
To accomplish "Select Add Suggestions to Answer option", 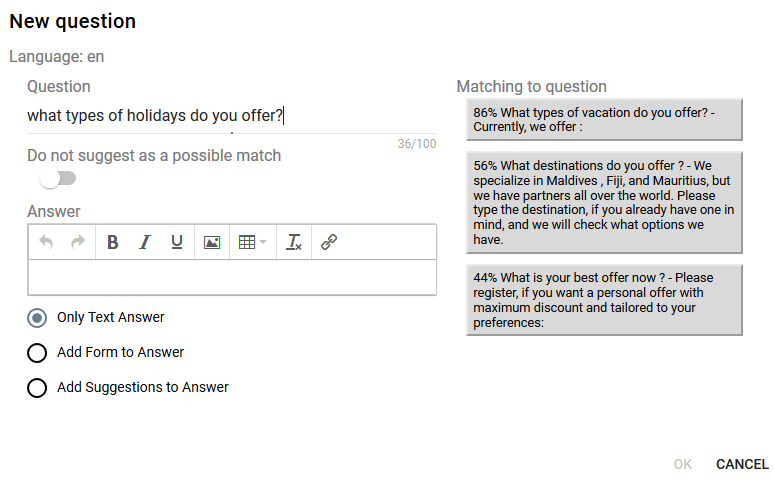I will pos(37,388).
